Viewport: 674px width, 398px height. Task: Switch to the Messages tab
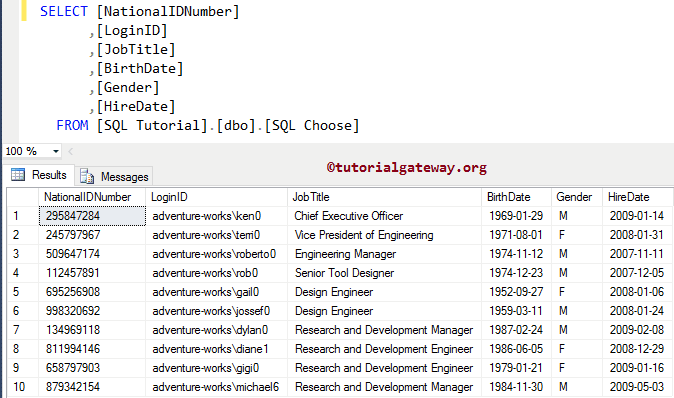pyautogui.click(x=114, y=176)
